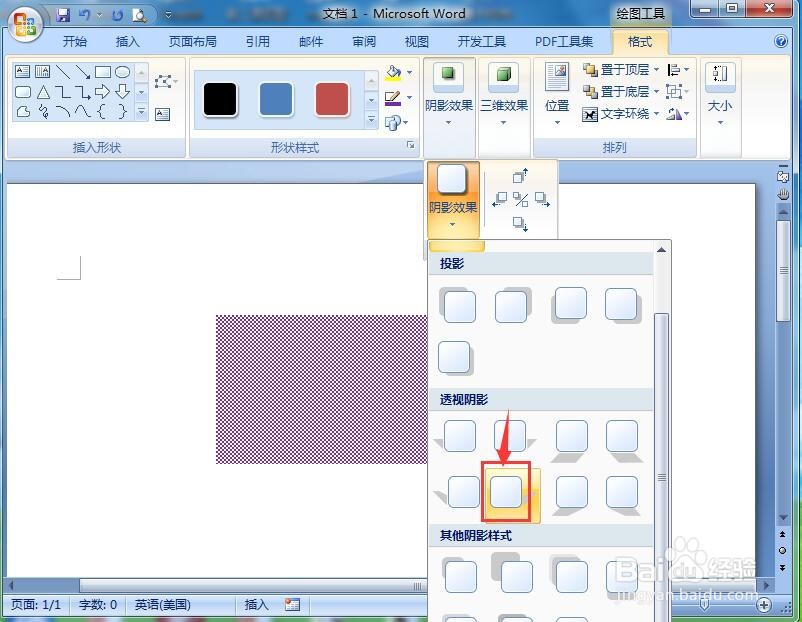Screen dimensions: 802x622
Task: Choose the blue shape style swatch
Action: (276, 99)
